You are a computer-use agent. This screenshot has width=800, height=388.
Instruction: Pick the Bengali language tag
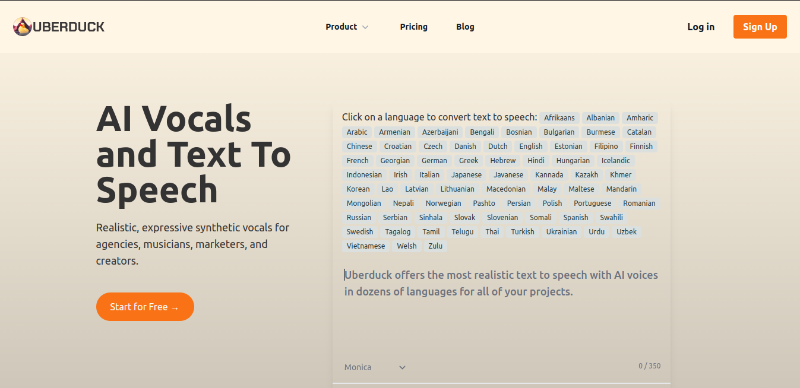click(482, 132)
